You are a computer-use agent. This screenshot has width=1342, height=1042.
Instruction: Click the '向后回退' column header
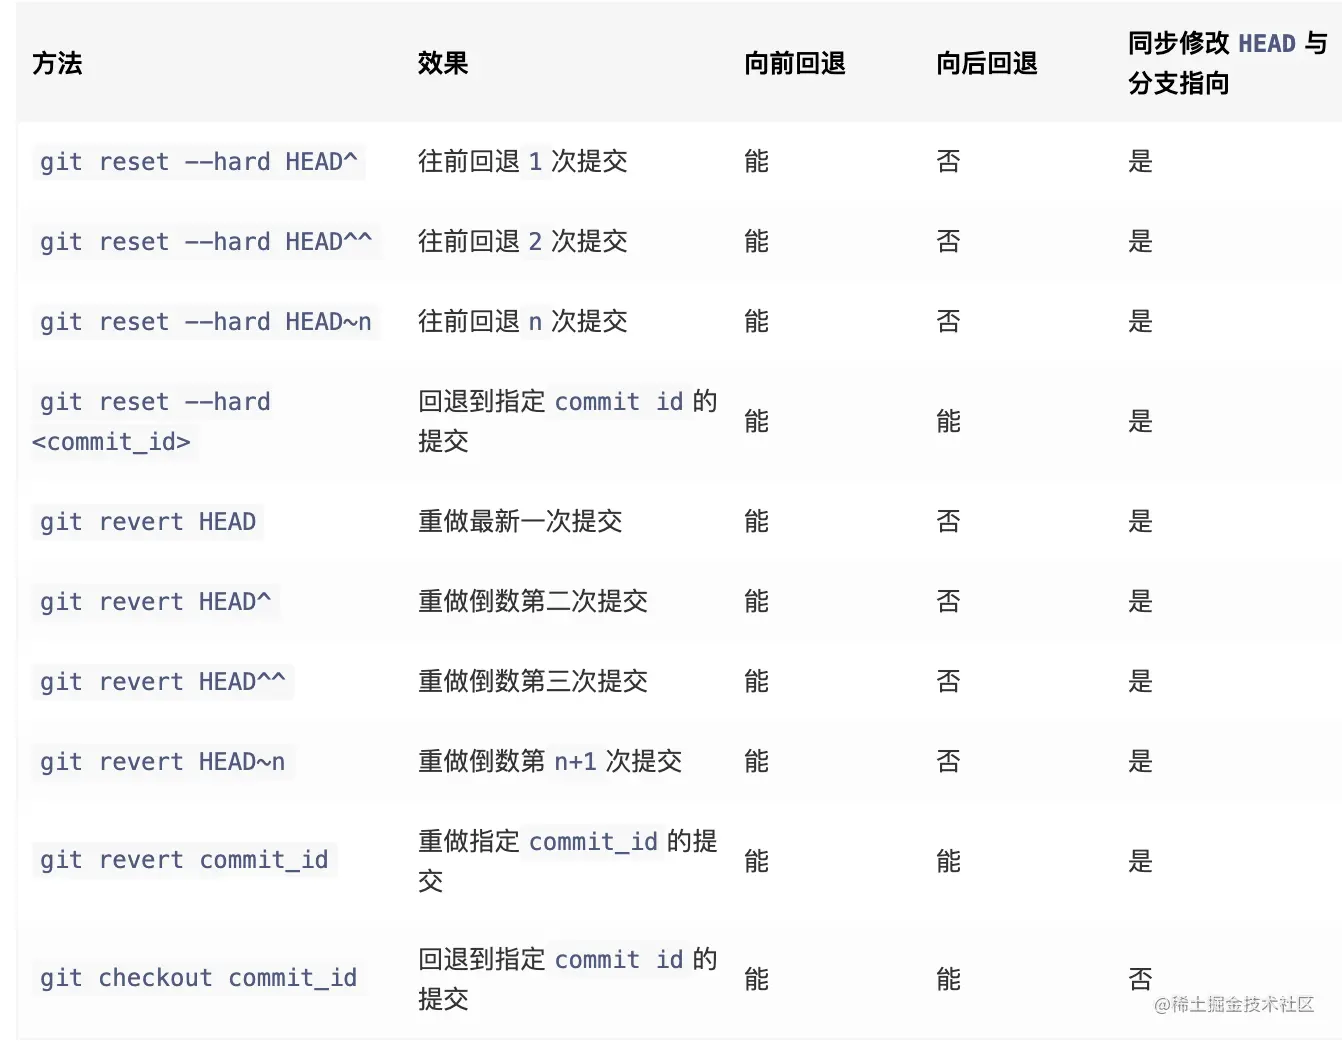point(987,63)
